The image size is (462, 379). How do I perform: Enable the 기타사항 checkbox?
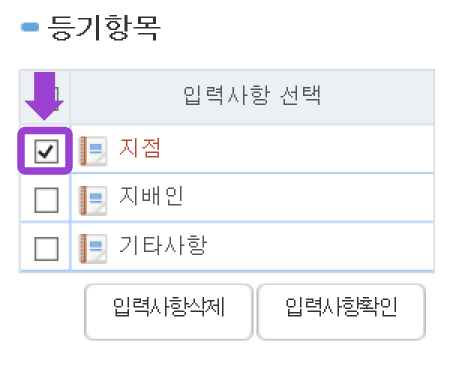pyautogui.click(x=46, y=249)
